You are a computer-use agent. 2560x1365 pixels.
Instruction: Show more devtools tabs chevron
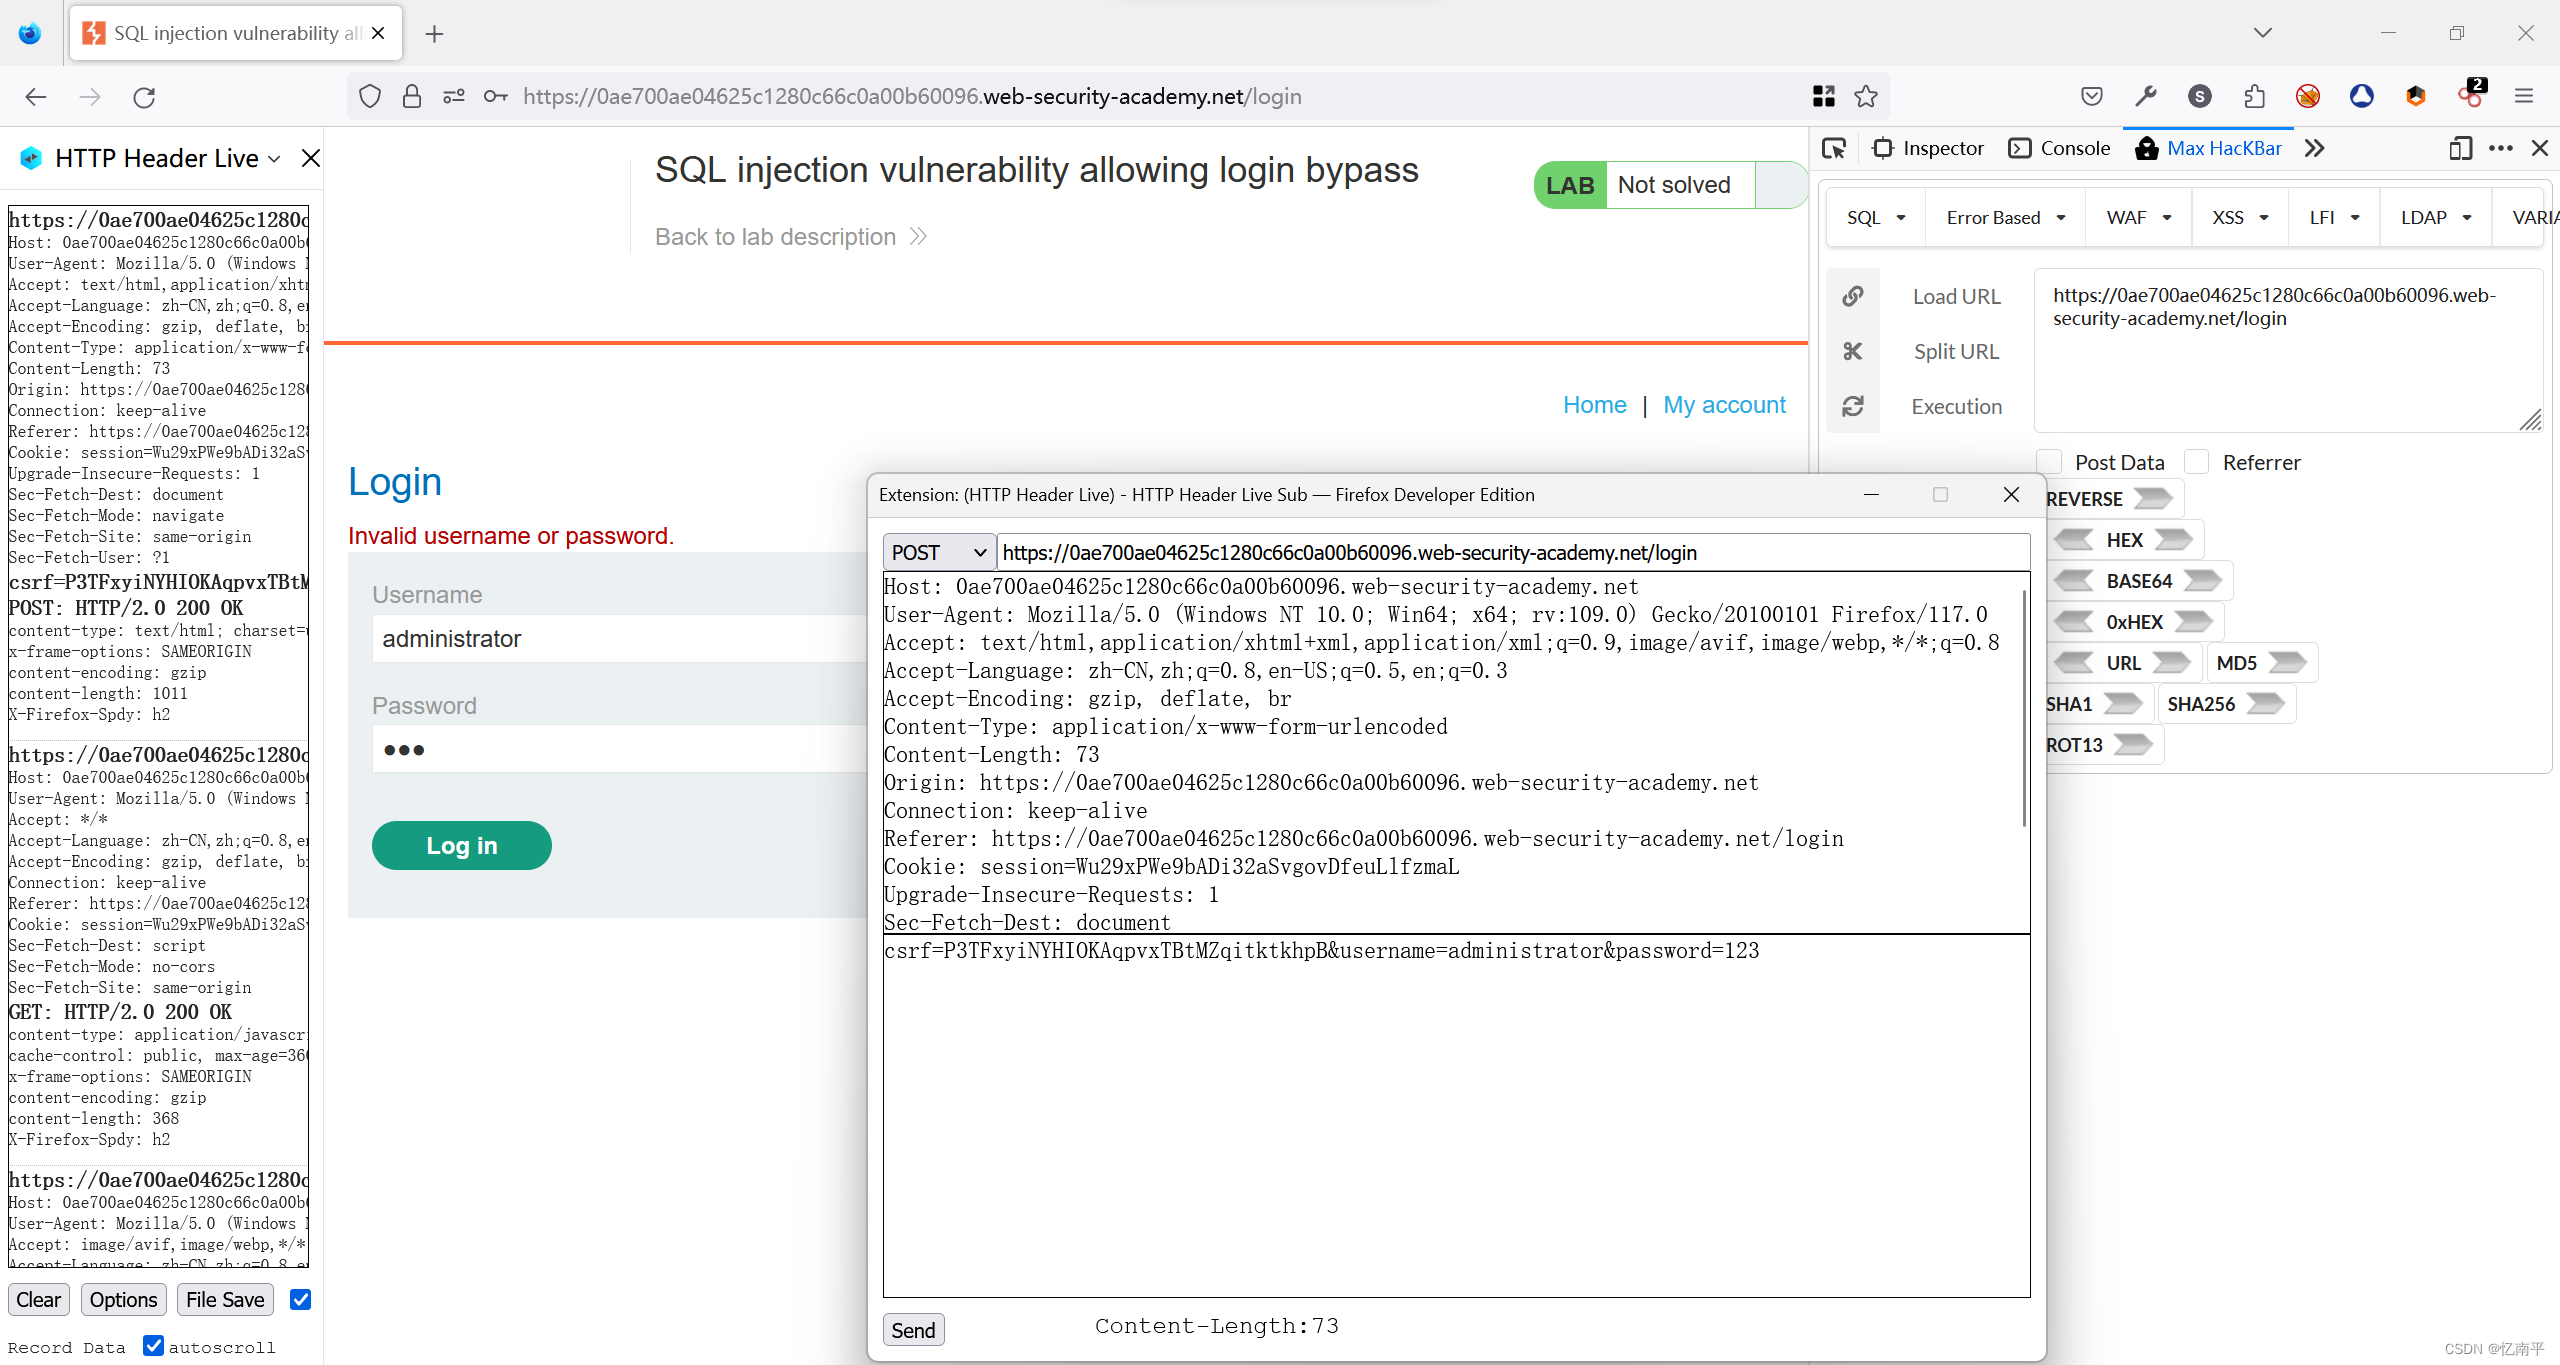(2314, 148)
